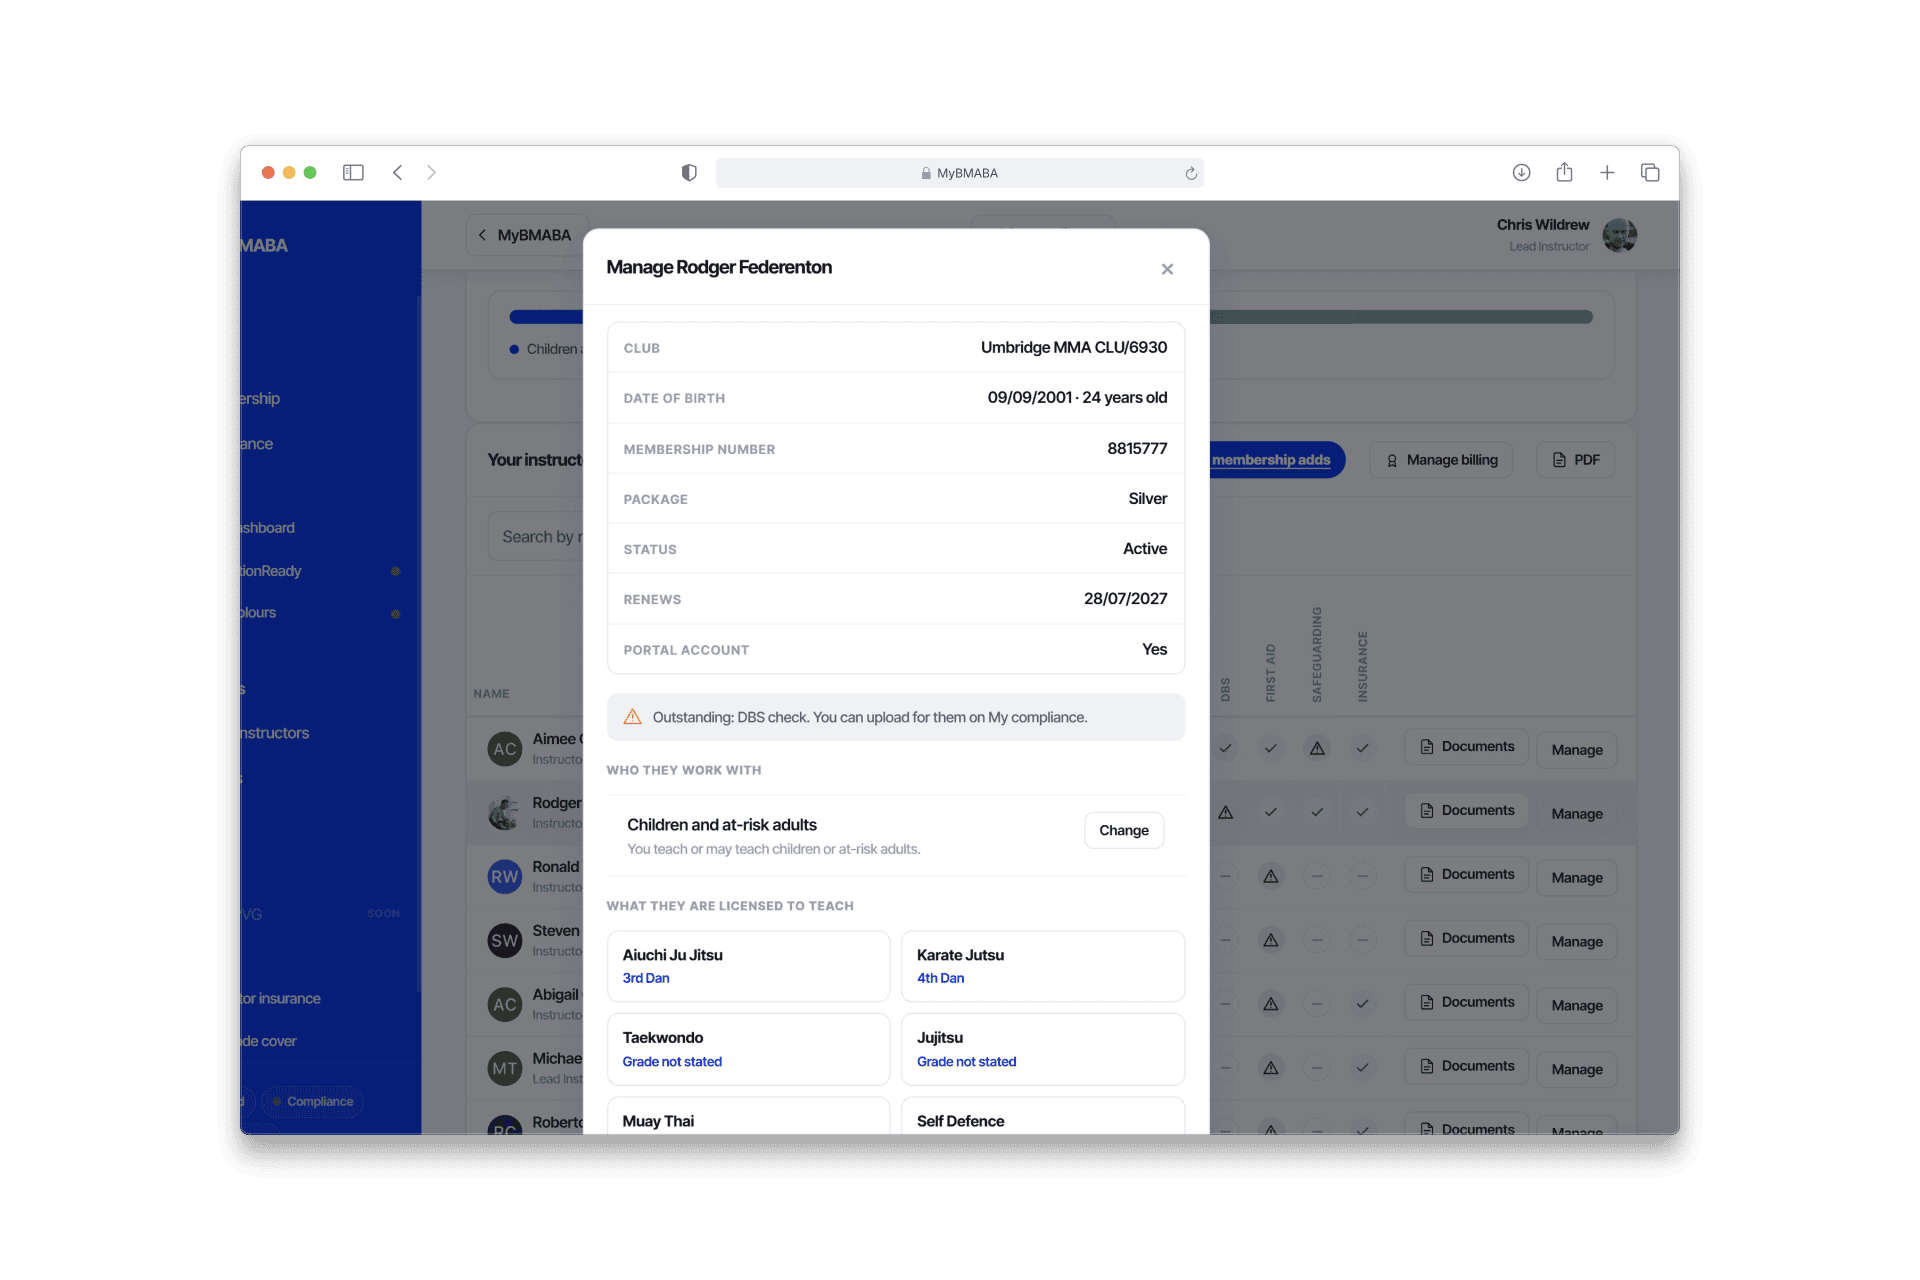Show the tab overview
Viewport: 1920px width, 1280px height.
[x=1650, y=173]
